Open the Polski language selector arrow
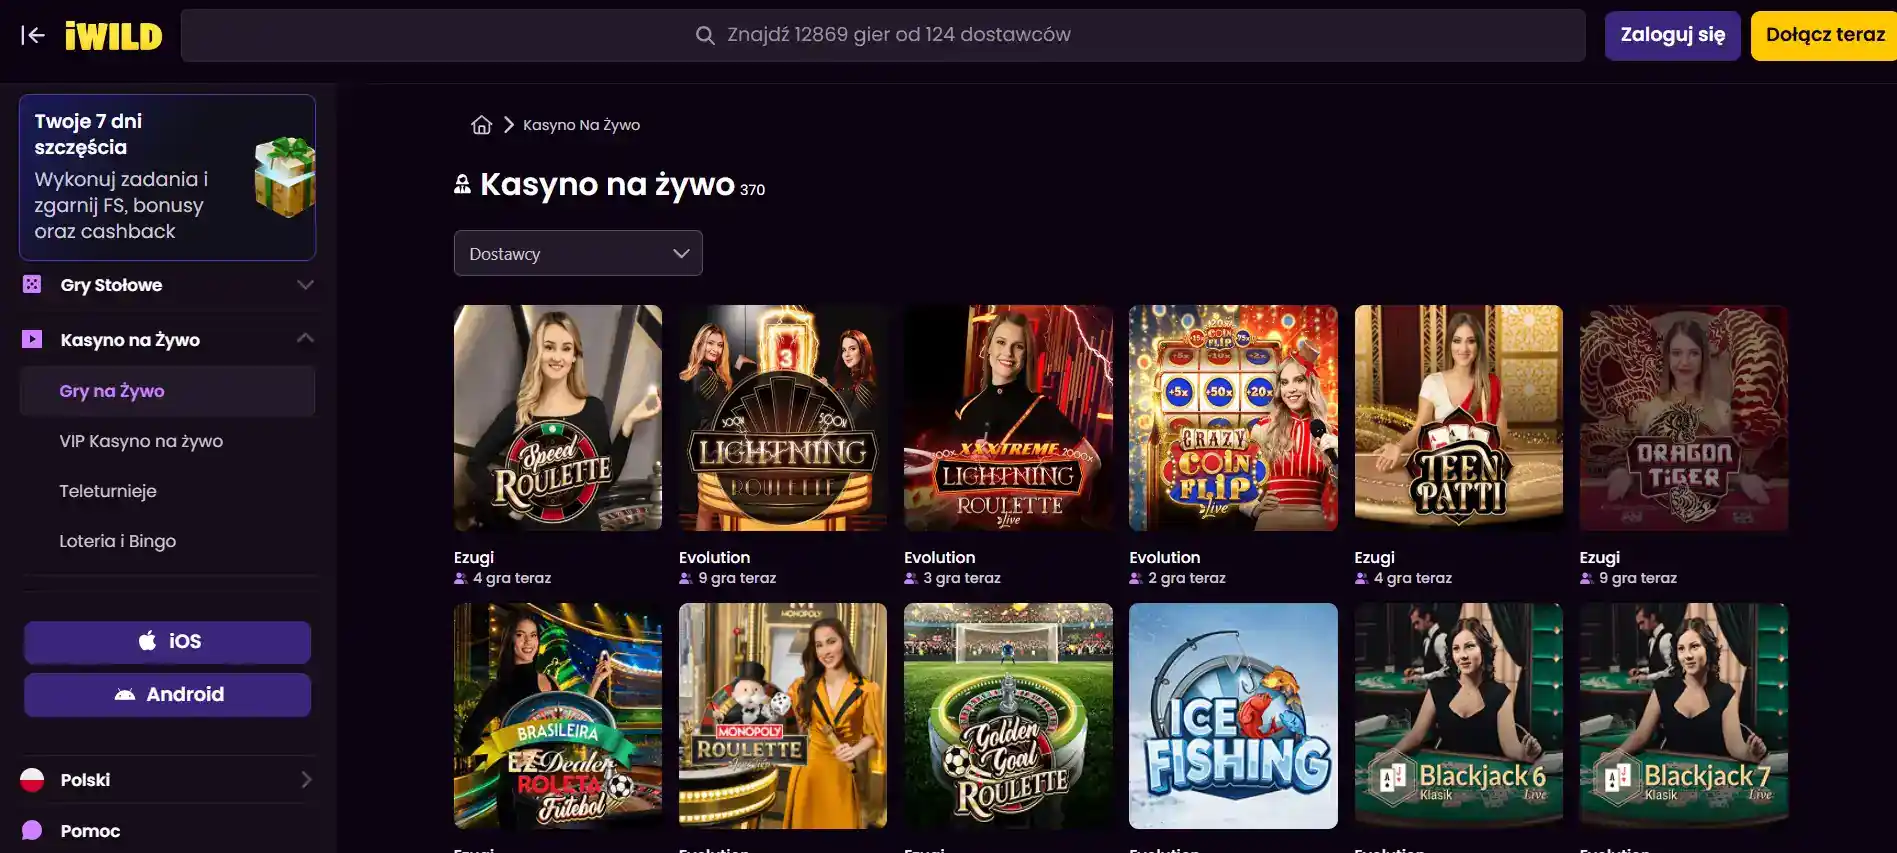Screen dimensions: 1897x853 pyautogui.click(x=306, y=780)
